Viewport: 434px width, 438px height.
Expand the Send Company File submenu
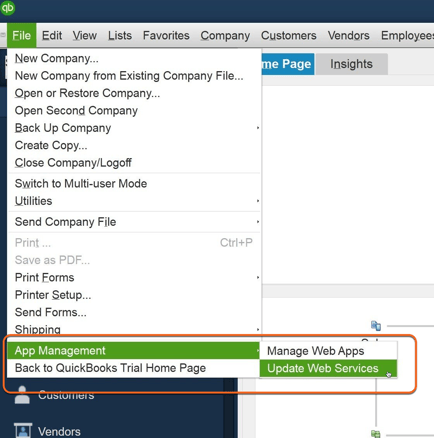coord(134,222)
